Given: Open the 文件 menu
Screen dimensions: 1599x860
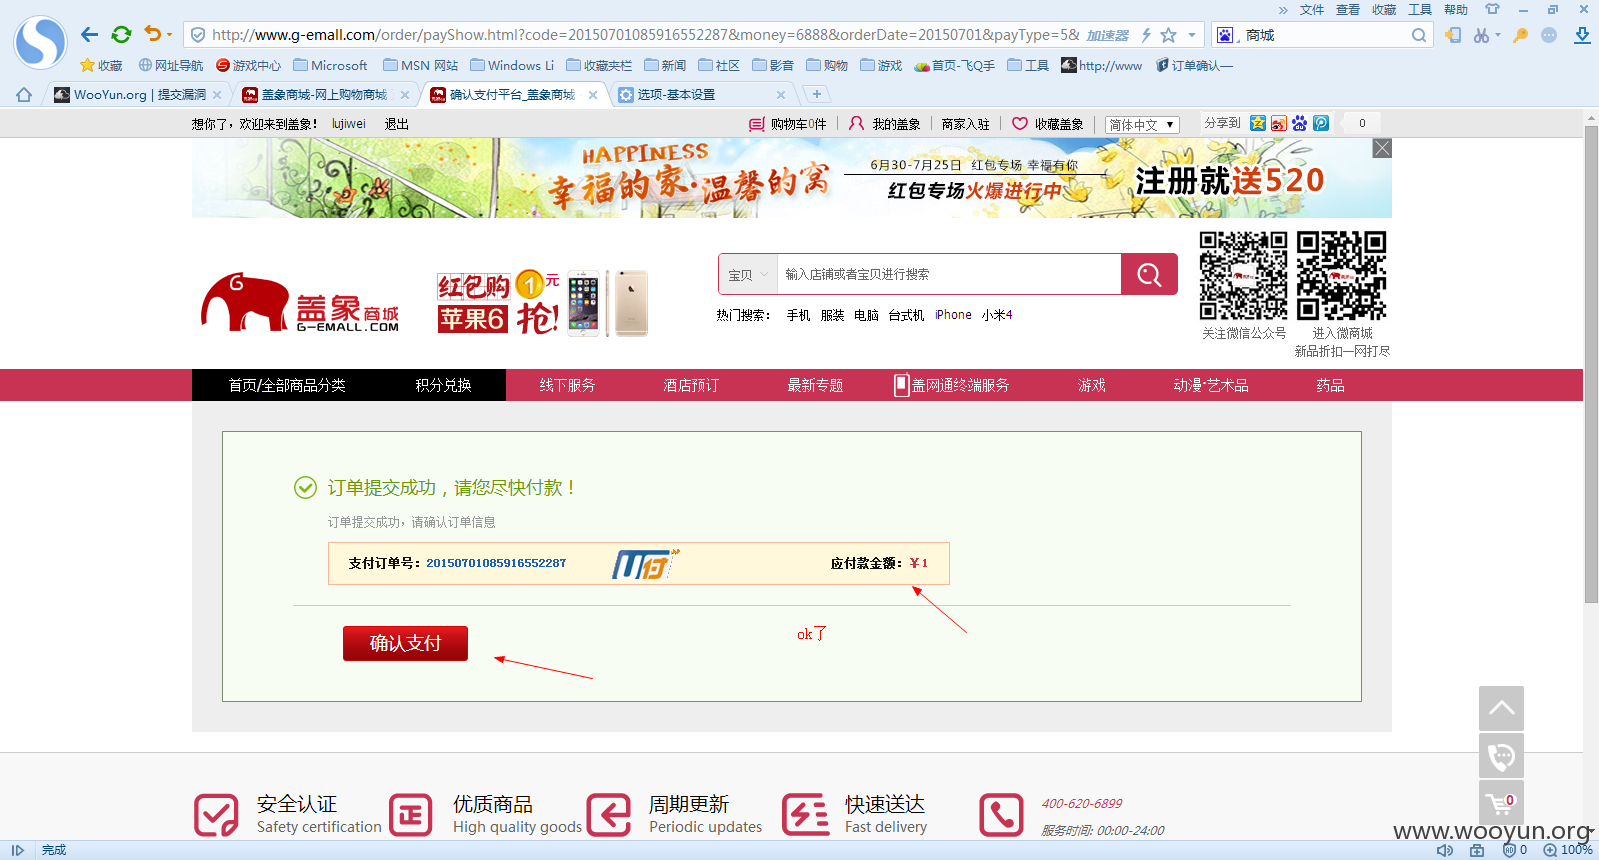Looking at the screenshot, I should pyautogui.click(x=1312, y=10).
